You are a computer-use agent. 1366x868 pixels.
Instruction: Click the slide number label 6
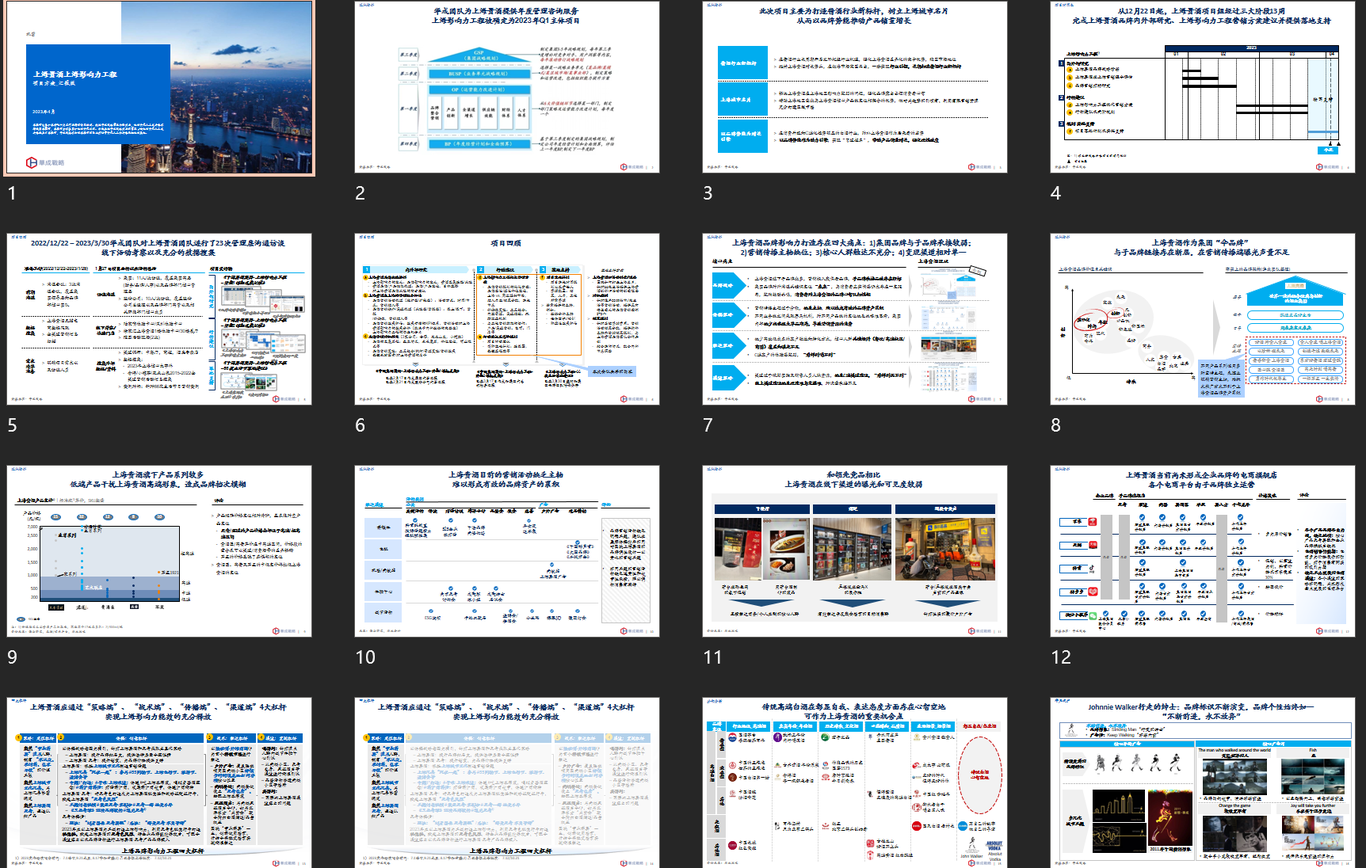[360, 425]
